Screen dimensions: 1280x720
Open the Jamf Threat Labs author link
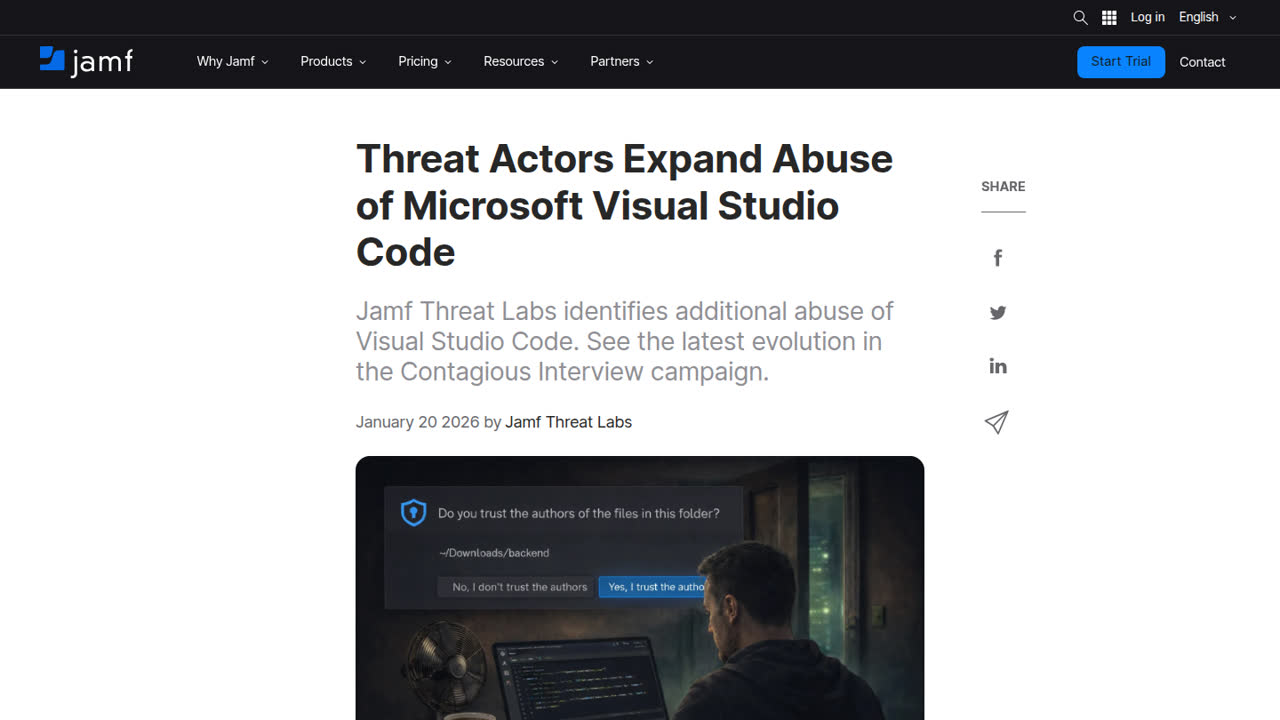pos(568,422)
